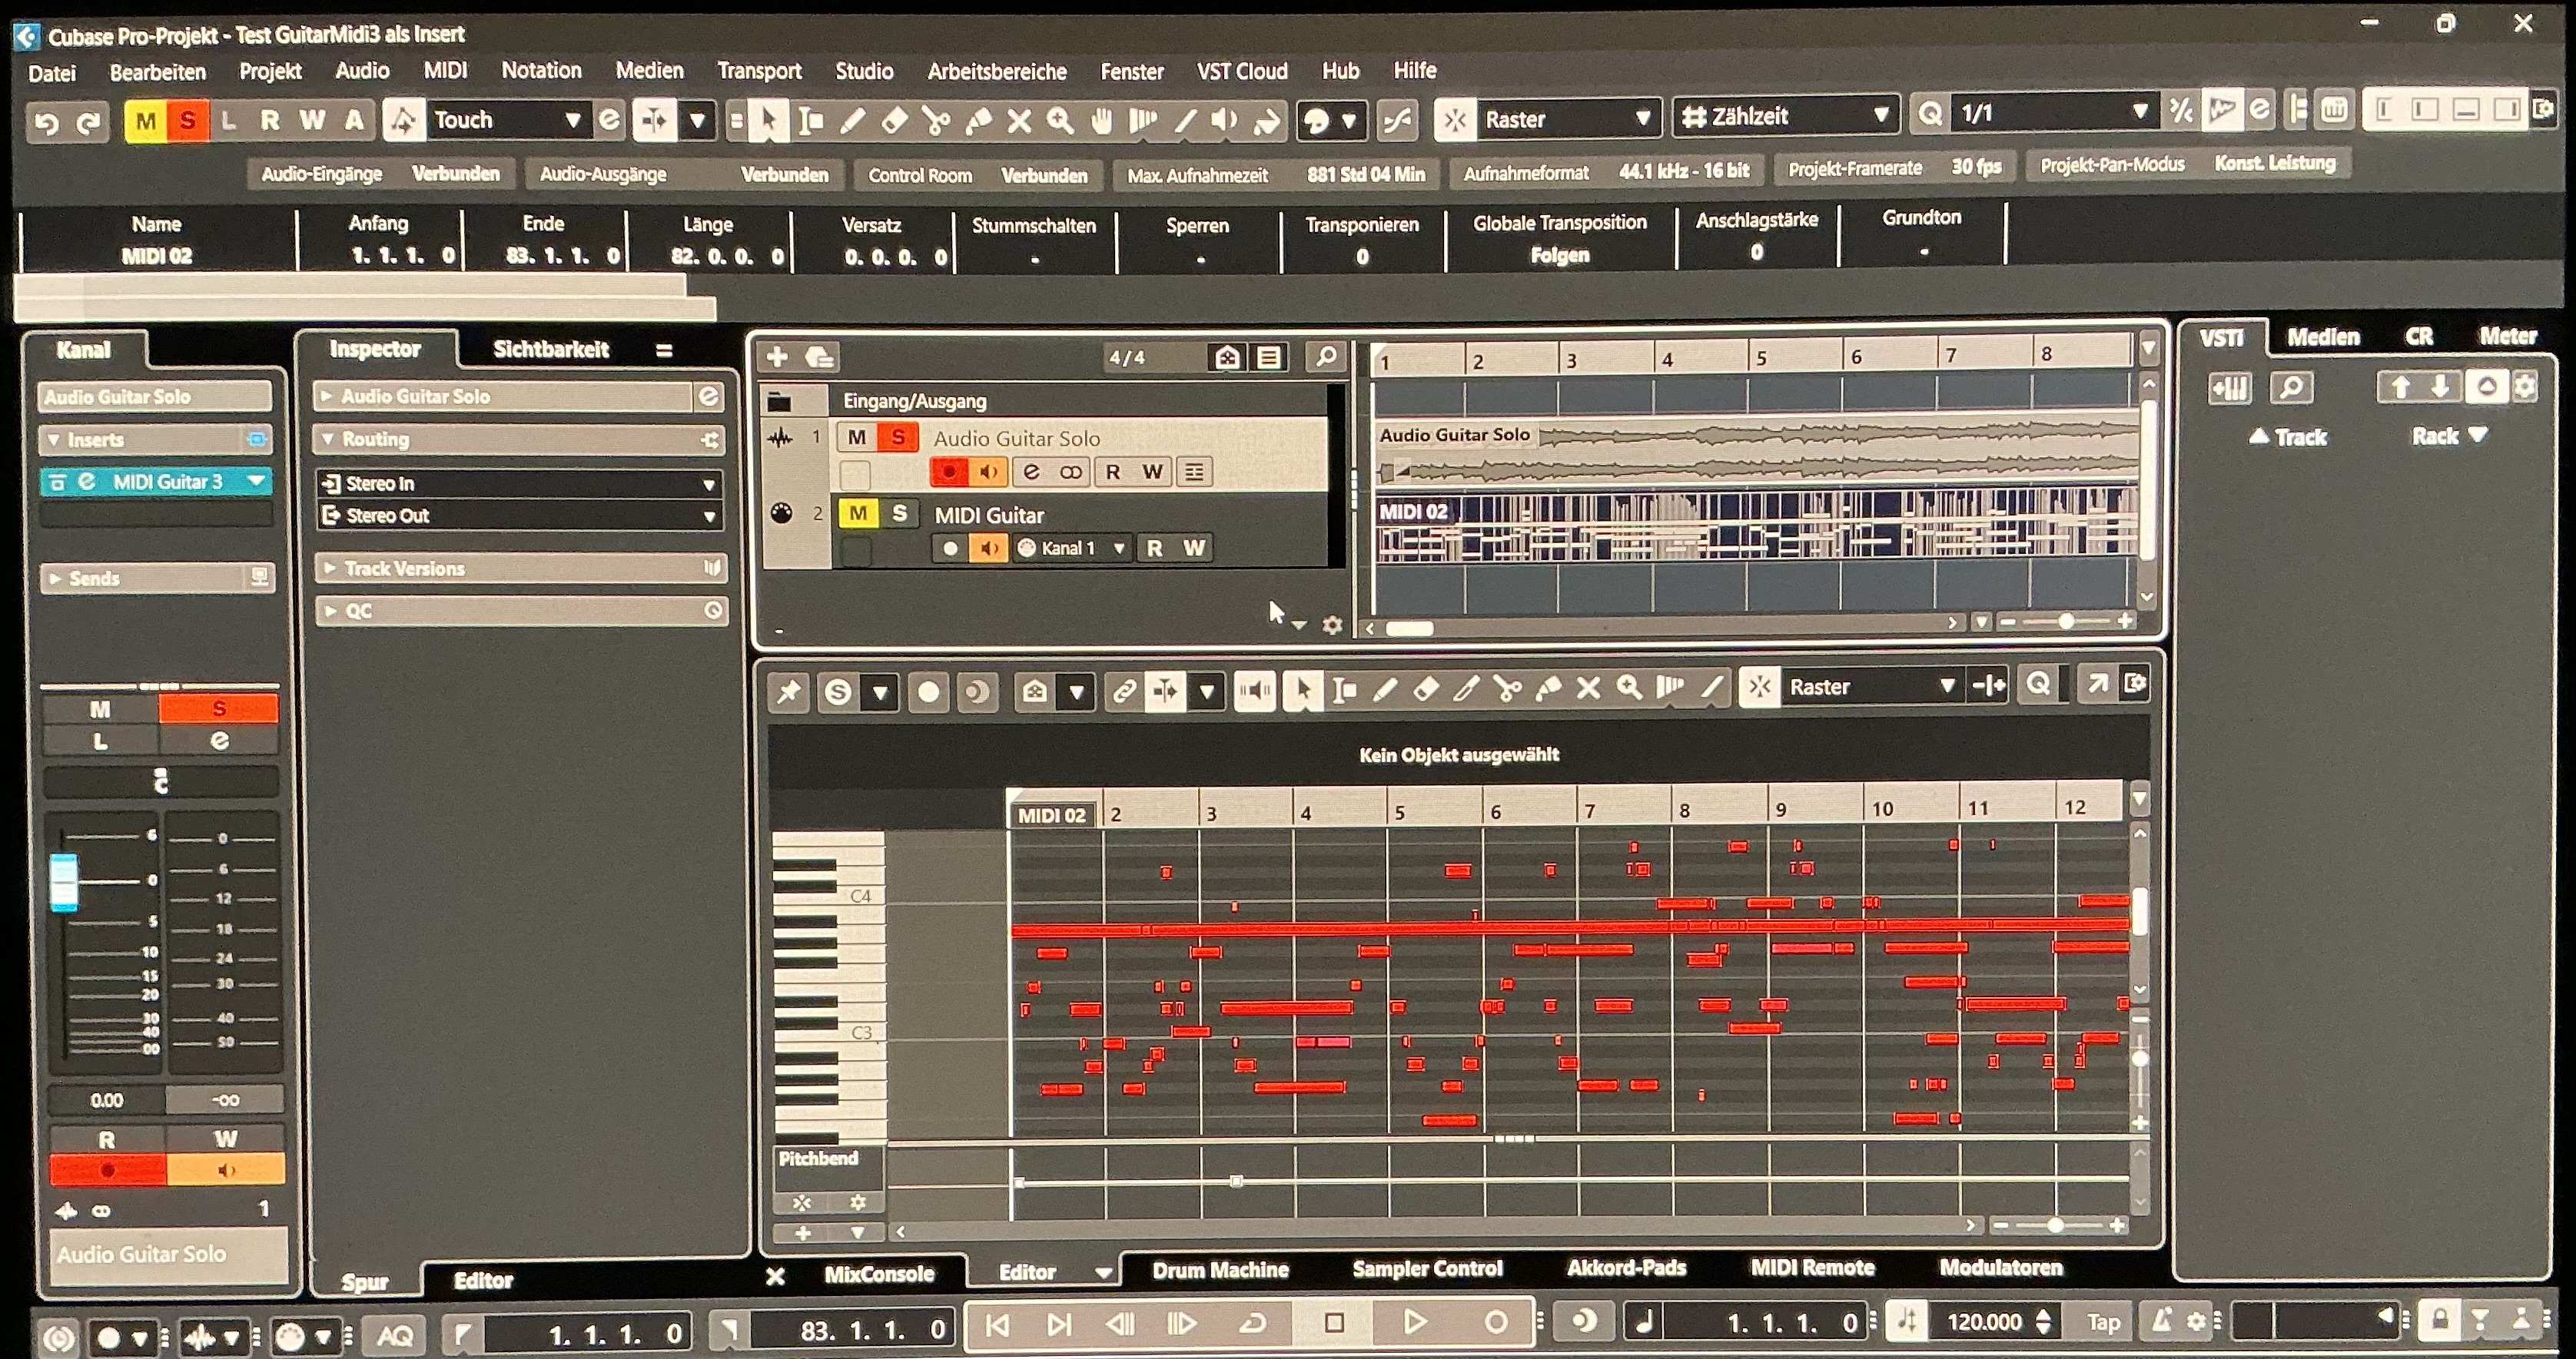Start playback with the Play button
Image resolution: width=2576 pixels, height=1359 pixels.
(1414, 1323)
